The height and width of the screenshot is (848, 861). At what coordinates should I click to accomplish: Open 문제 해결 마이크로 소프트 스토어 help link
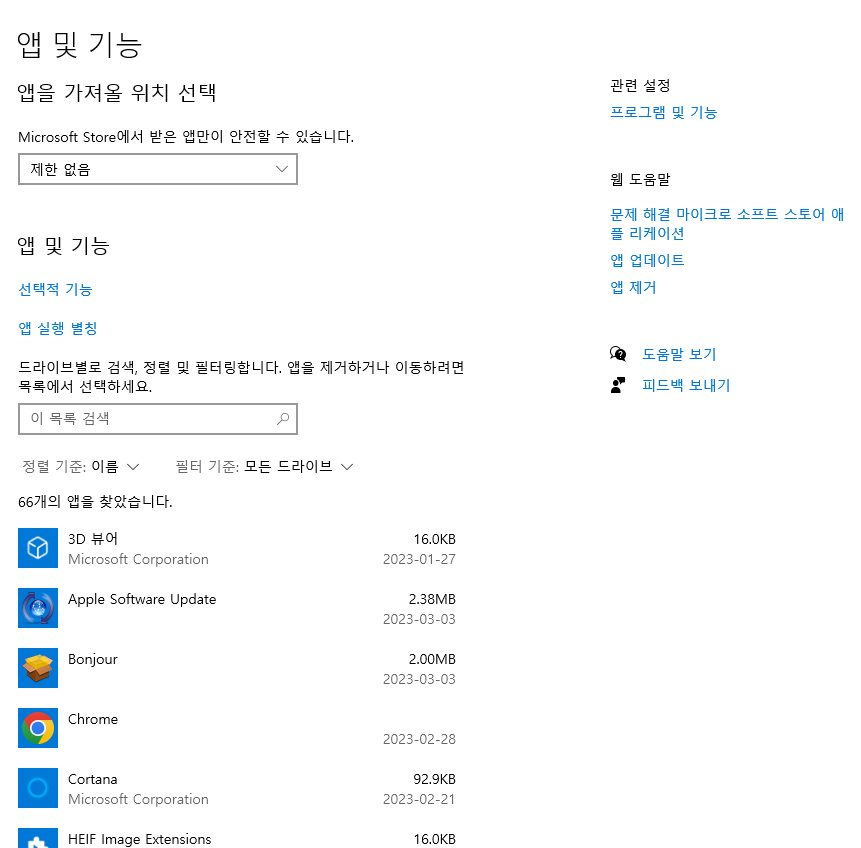(x=727, y=224)
